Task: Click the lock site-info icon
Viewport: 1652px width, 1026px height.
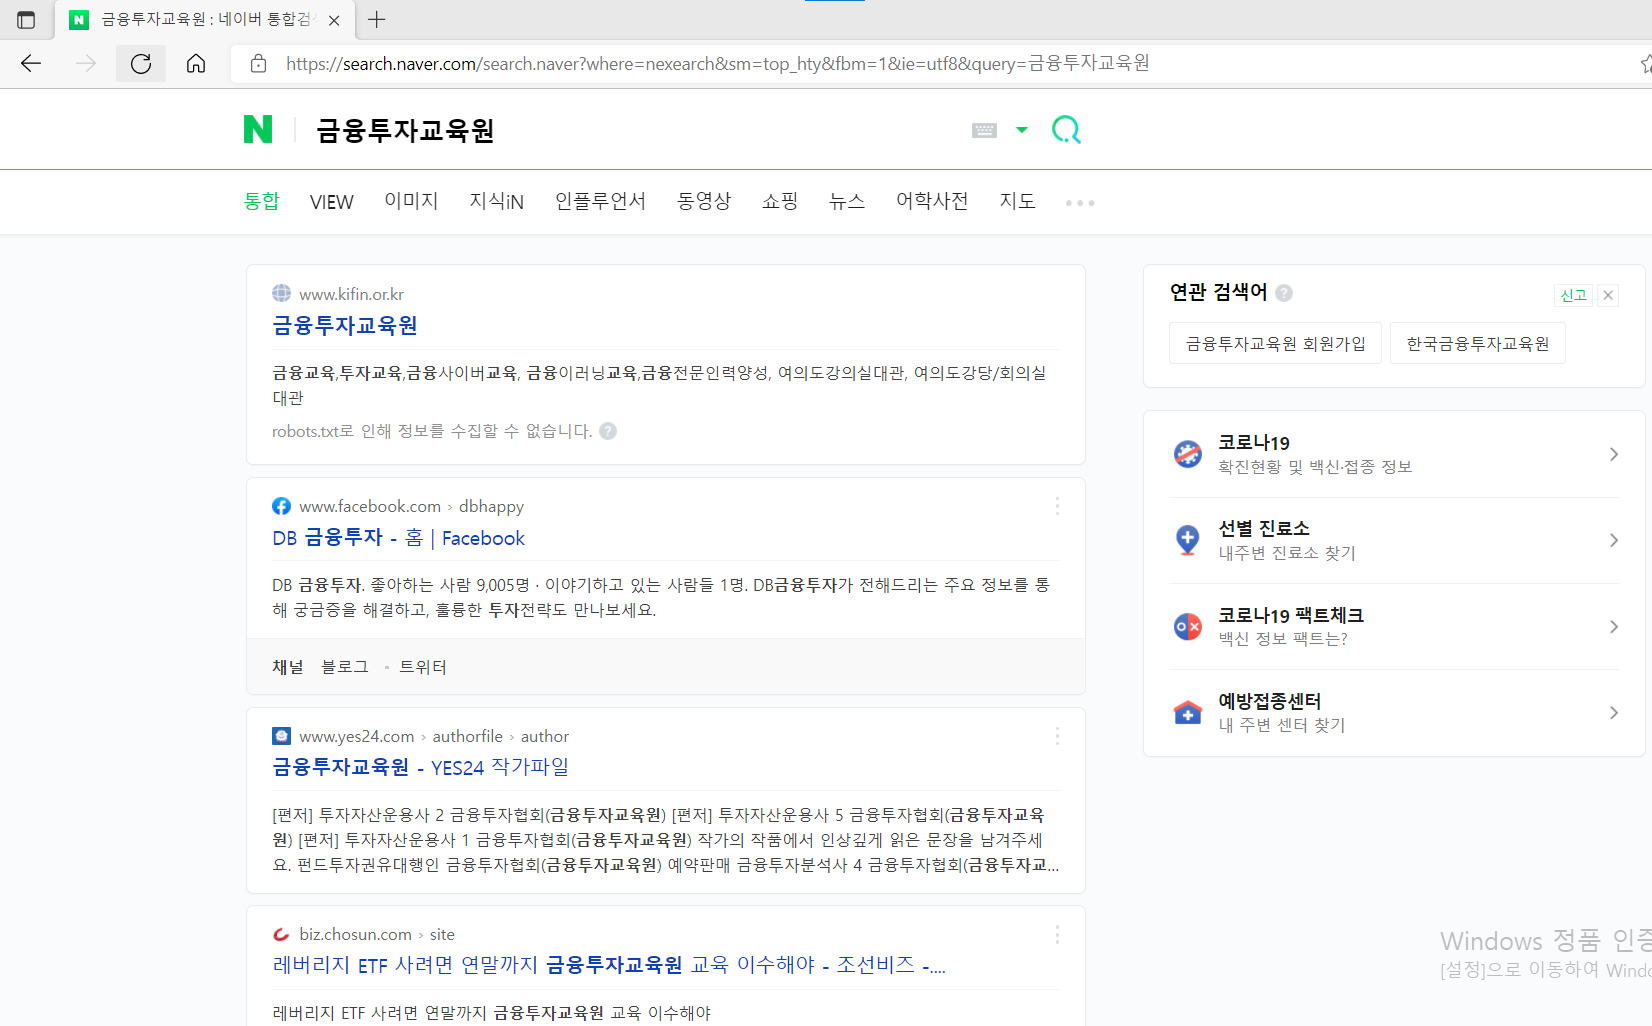Action: [258, 64]
